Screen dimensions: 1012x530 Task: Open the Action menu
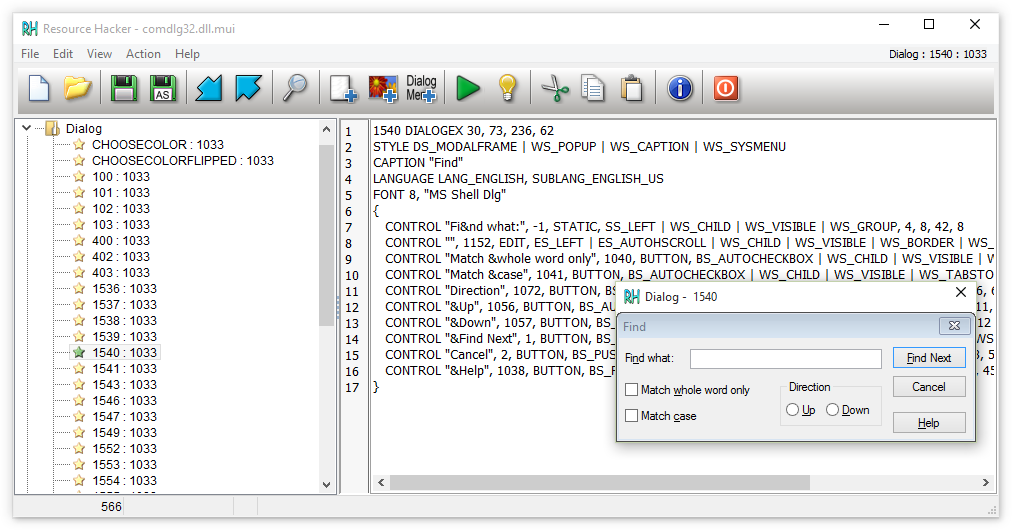click(143, 54)
